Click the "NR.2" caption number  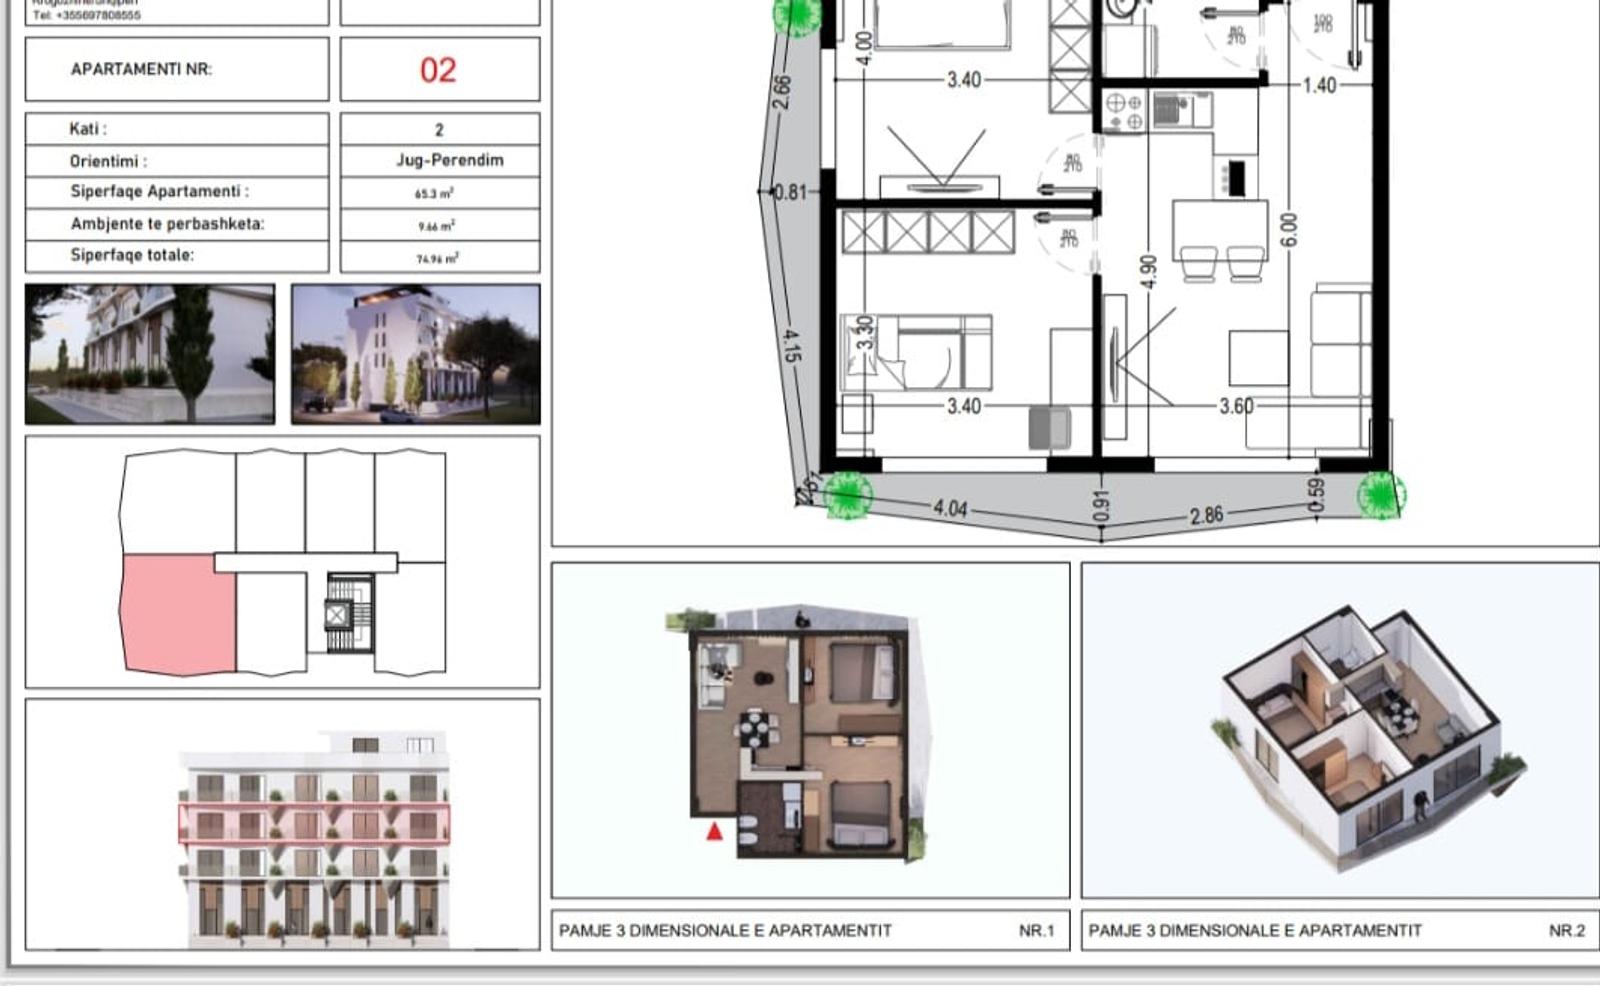click(1567, 930)
